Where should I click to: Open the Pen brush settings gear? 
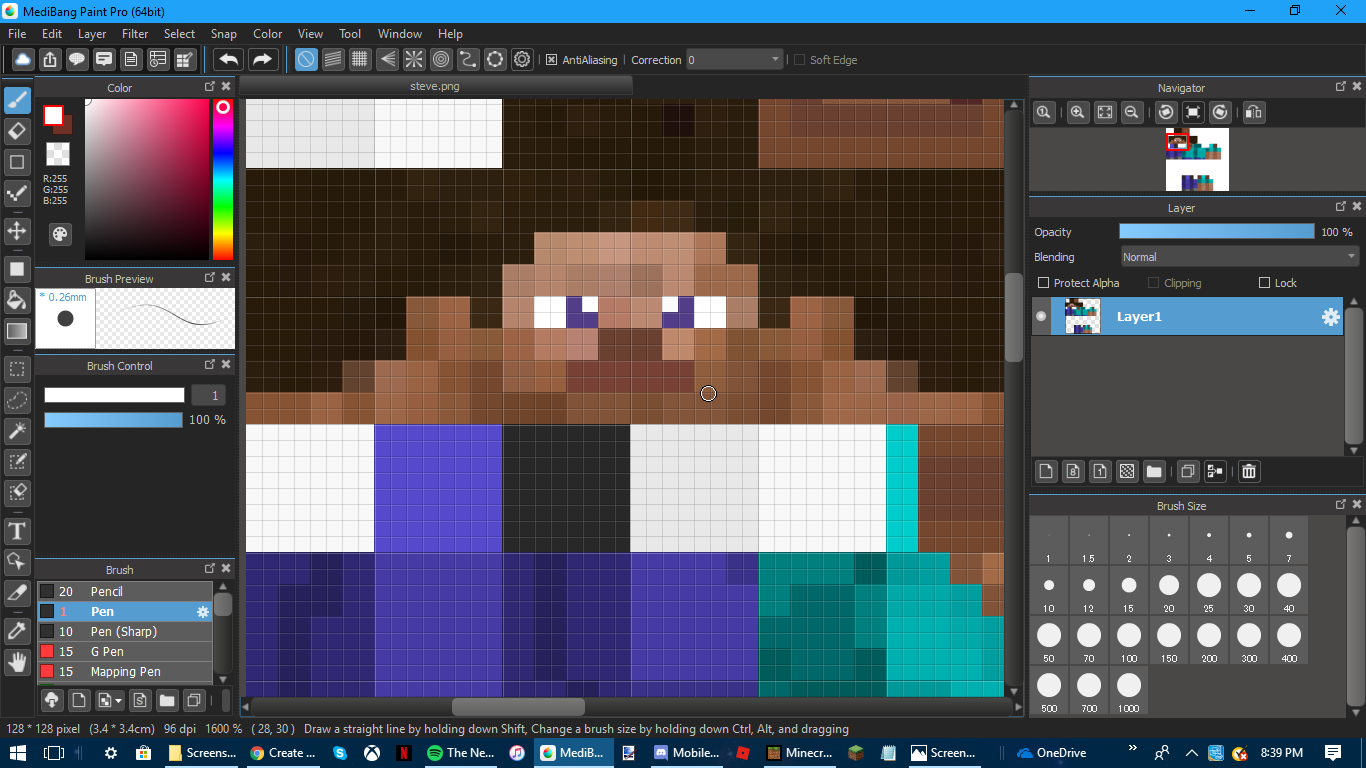(x=203, y=612)
